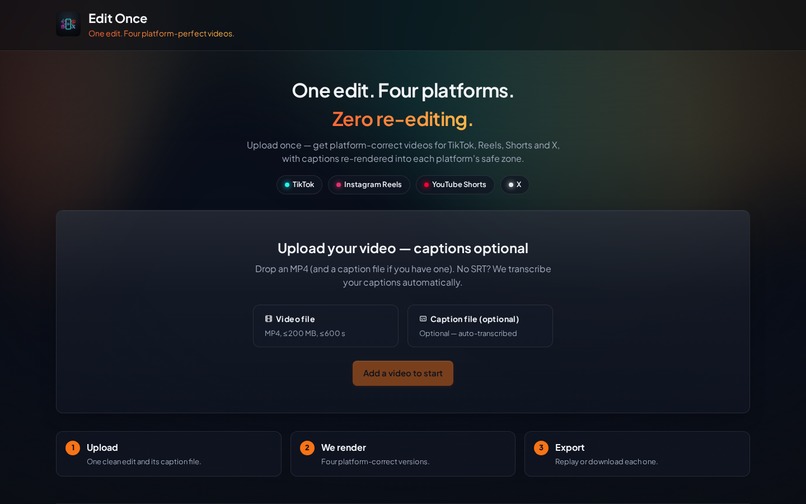Click the Edit Once logo icon
The image size is (806, 504).
pyautogui.click(x=68, y=24)
